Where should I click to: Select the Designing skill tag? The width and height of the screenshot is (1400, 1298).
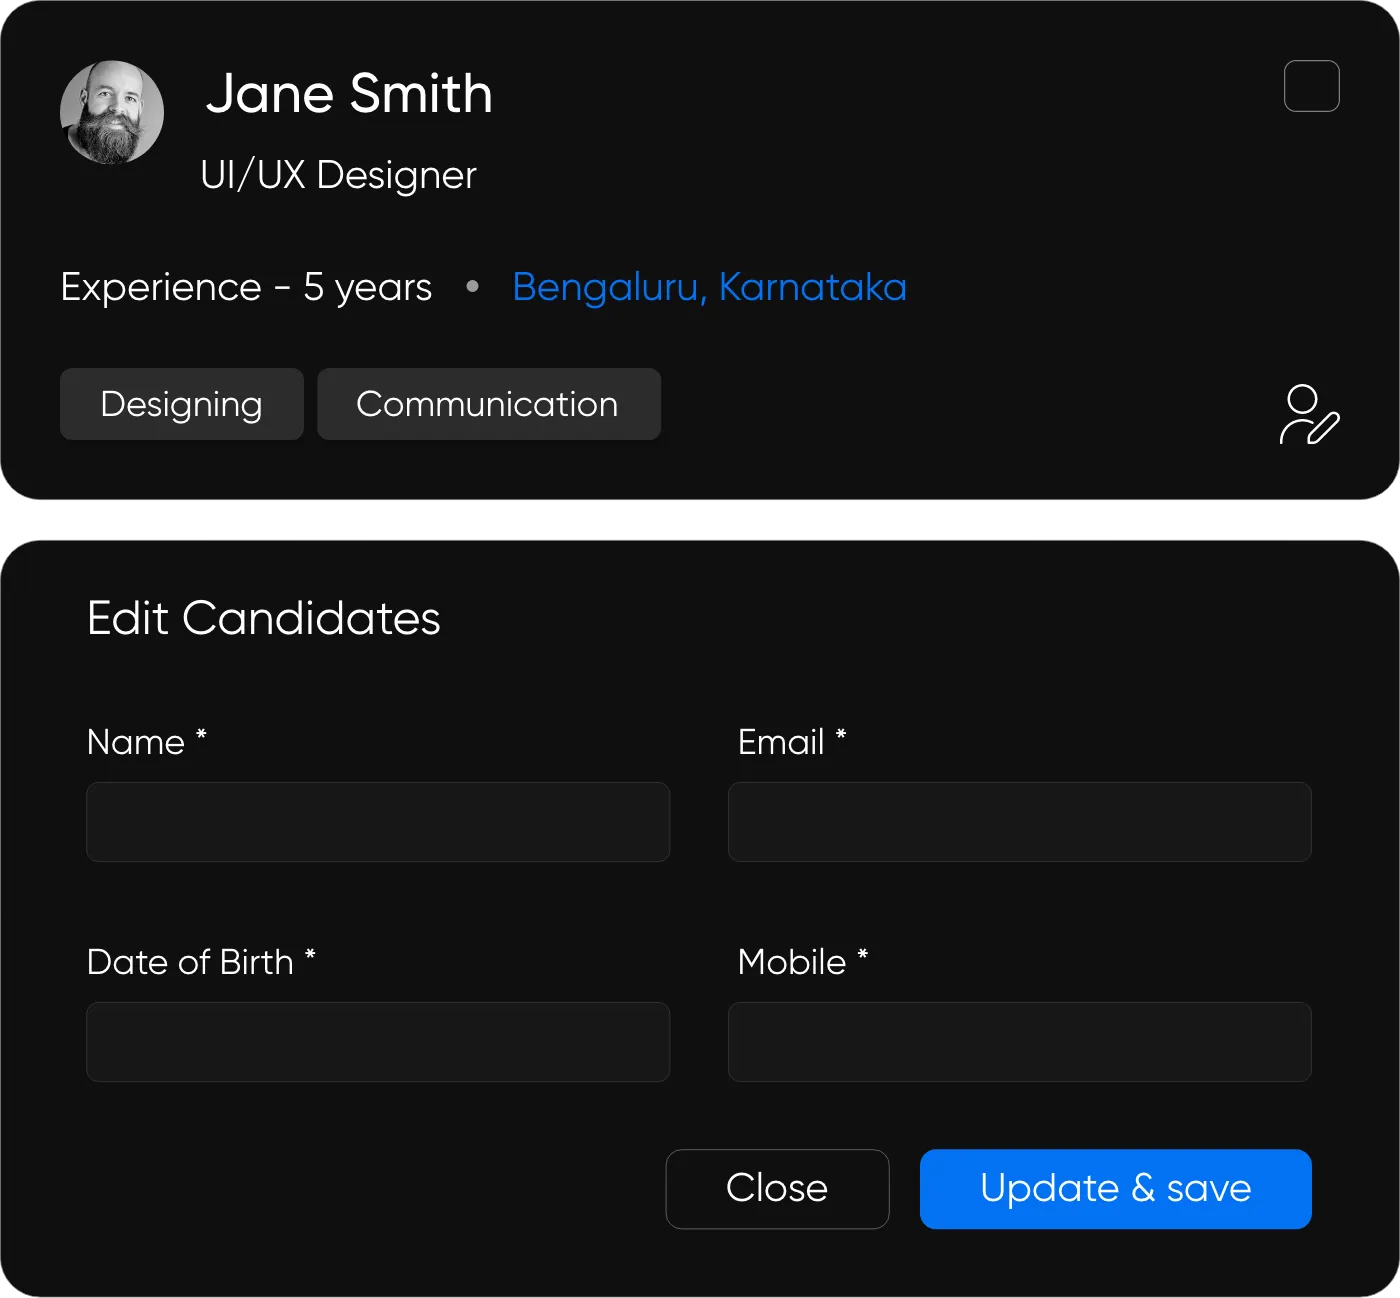pos(181,404)
